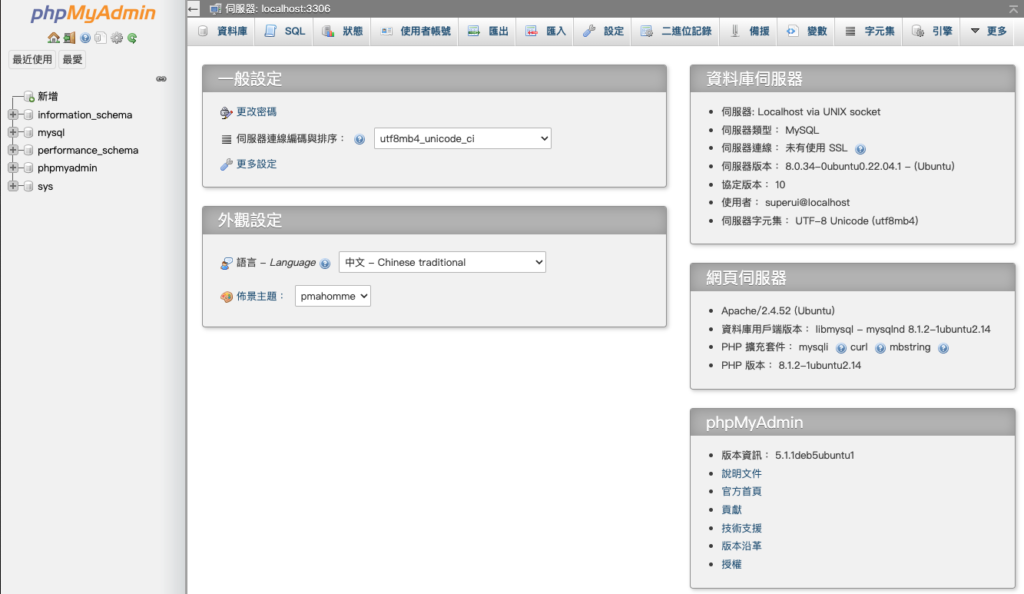The width and height of the screenshot is (1024, 594).
Task: Open the pmahomme theme dropdown
Action: tap(332, 296)
